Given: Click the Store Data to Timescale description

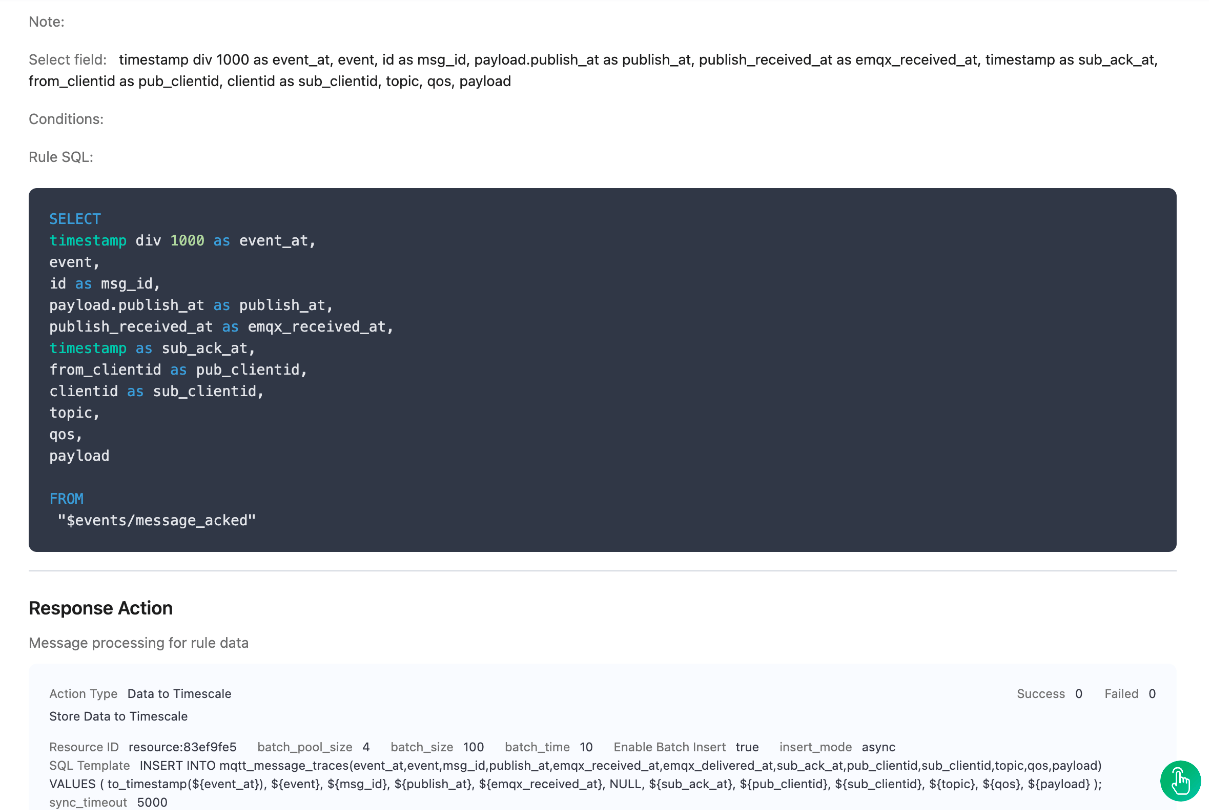Looking at the screenshot, I should click(x=118, y=716).
